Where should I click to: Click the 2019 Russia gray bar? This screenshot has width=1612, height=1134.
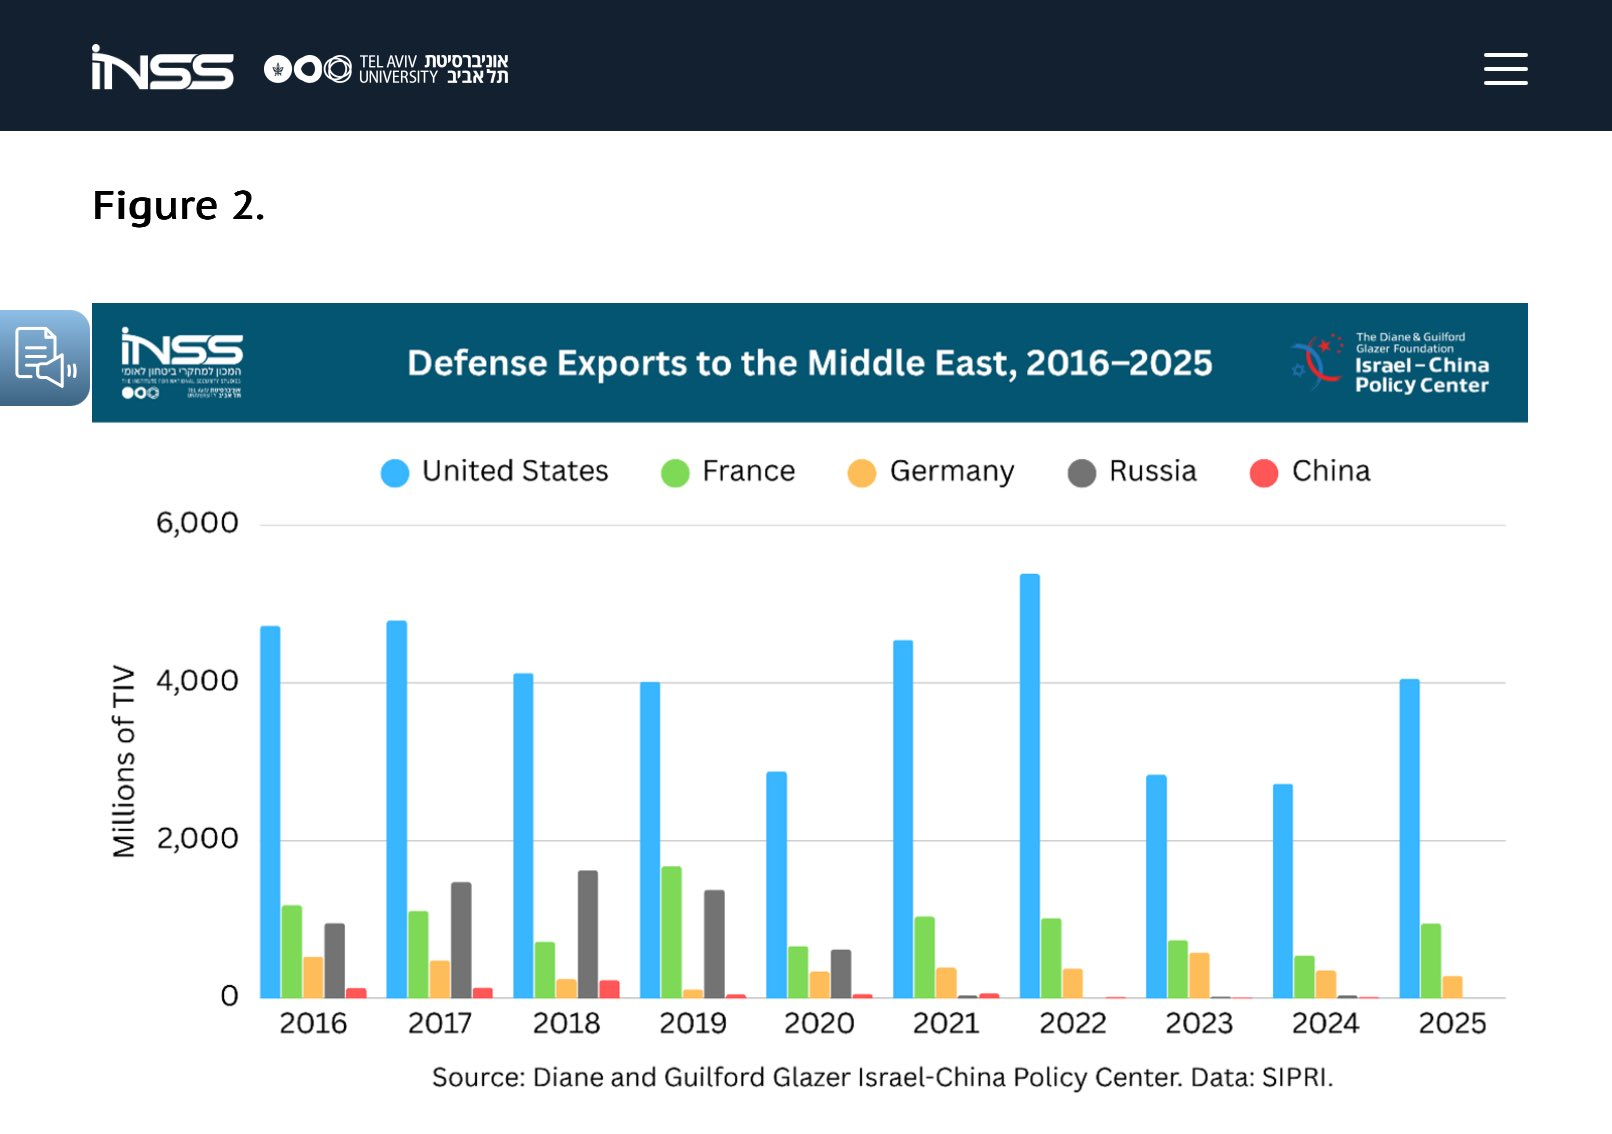click(714, 944)
